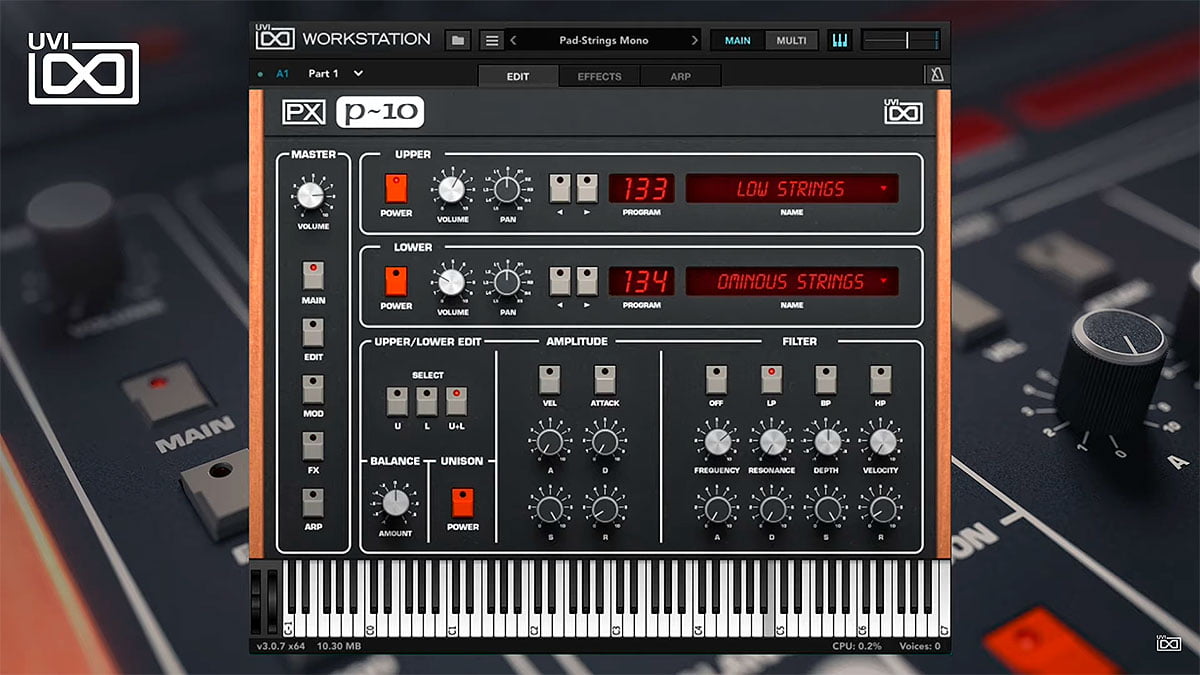Click the LOWER program number display 134
The image size is (1200, 675).
pyautogui.click(x=643, y=281)
